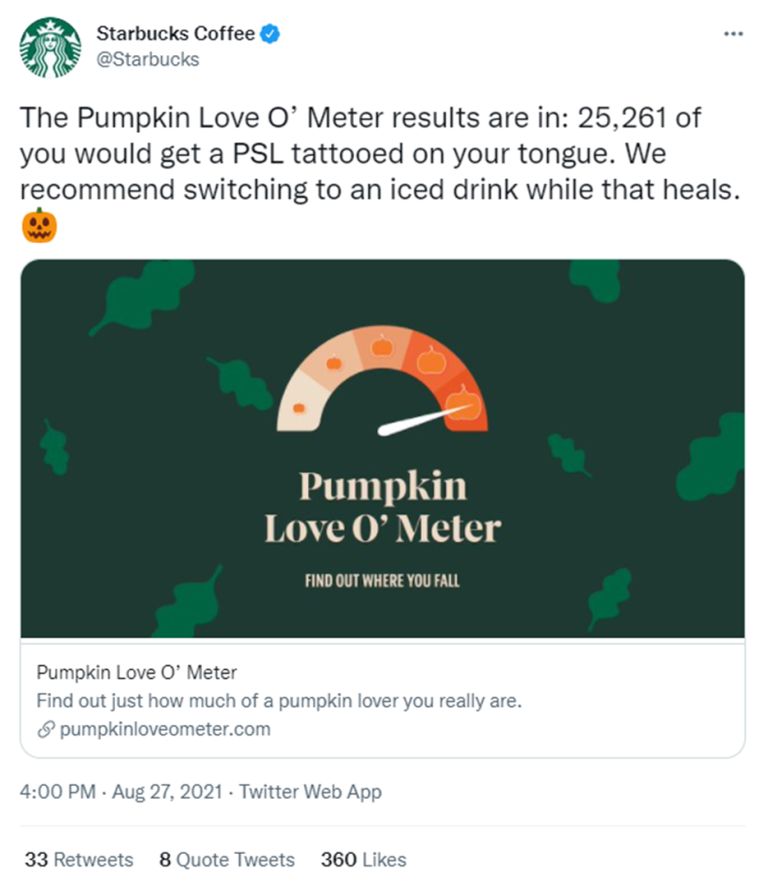Viewport: 768px width, 886px height.
Task: Click the Pumpkin Love O' Meter card title
Action: [x=136, y=672]
